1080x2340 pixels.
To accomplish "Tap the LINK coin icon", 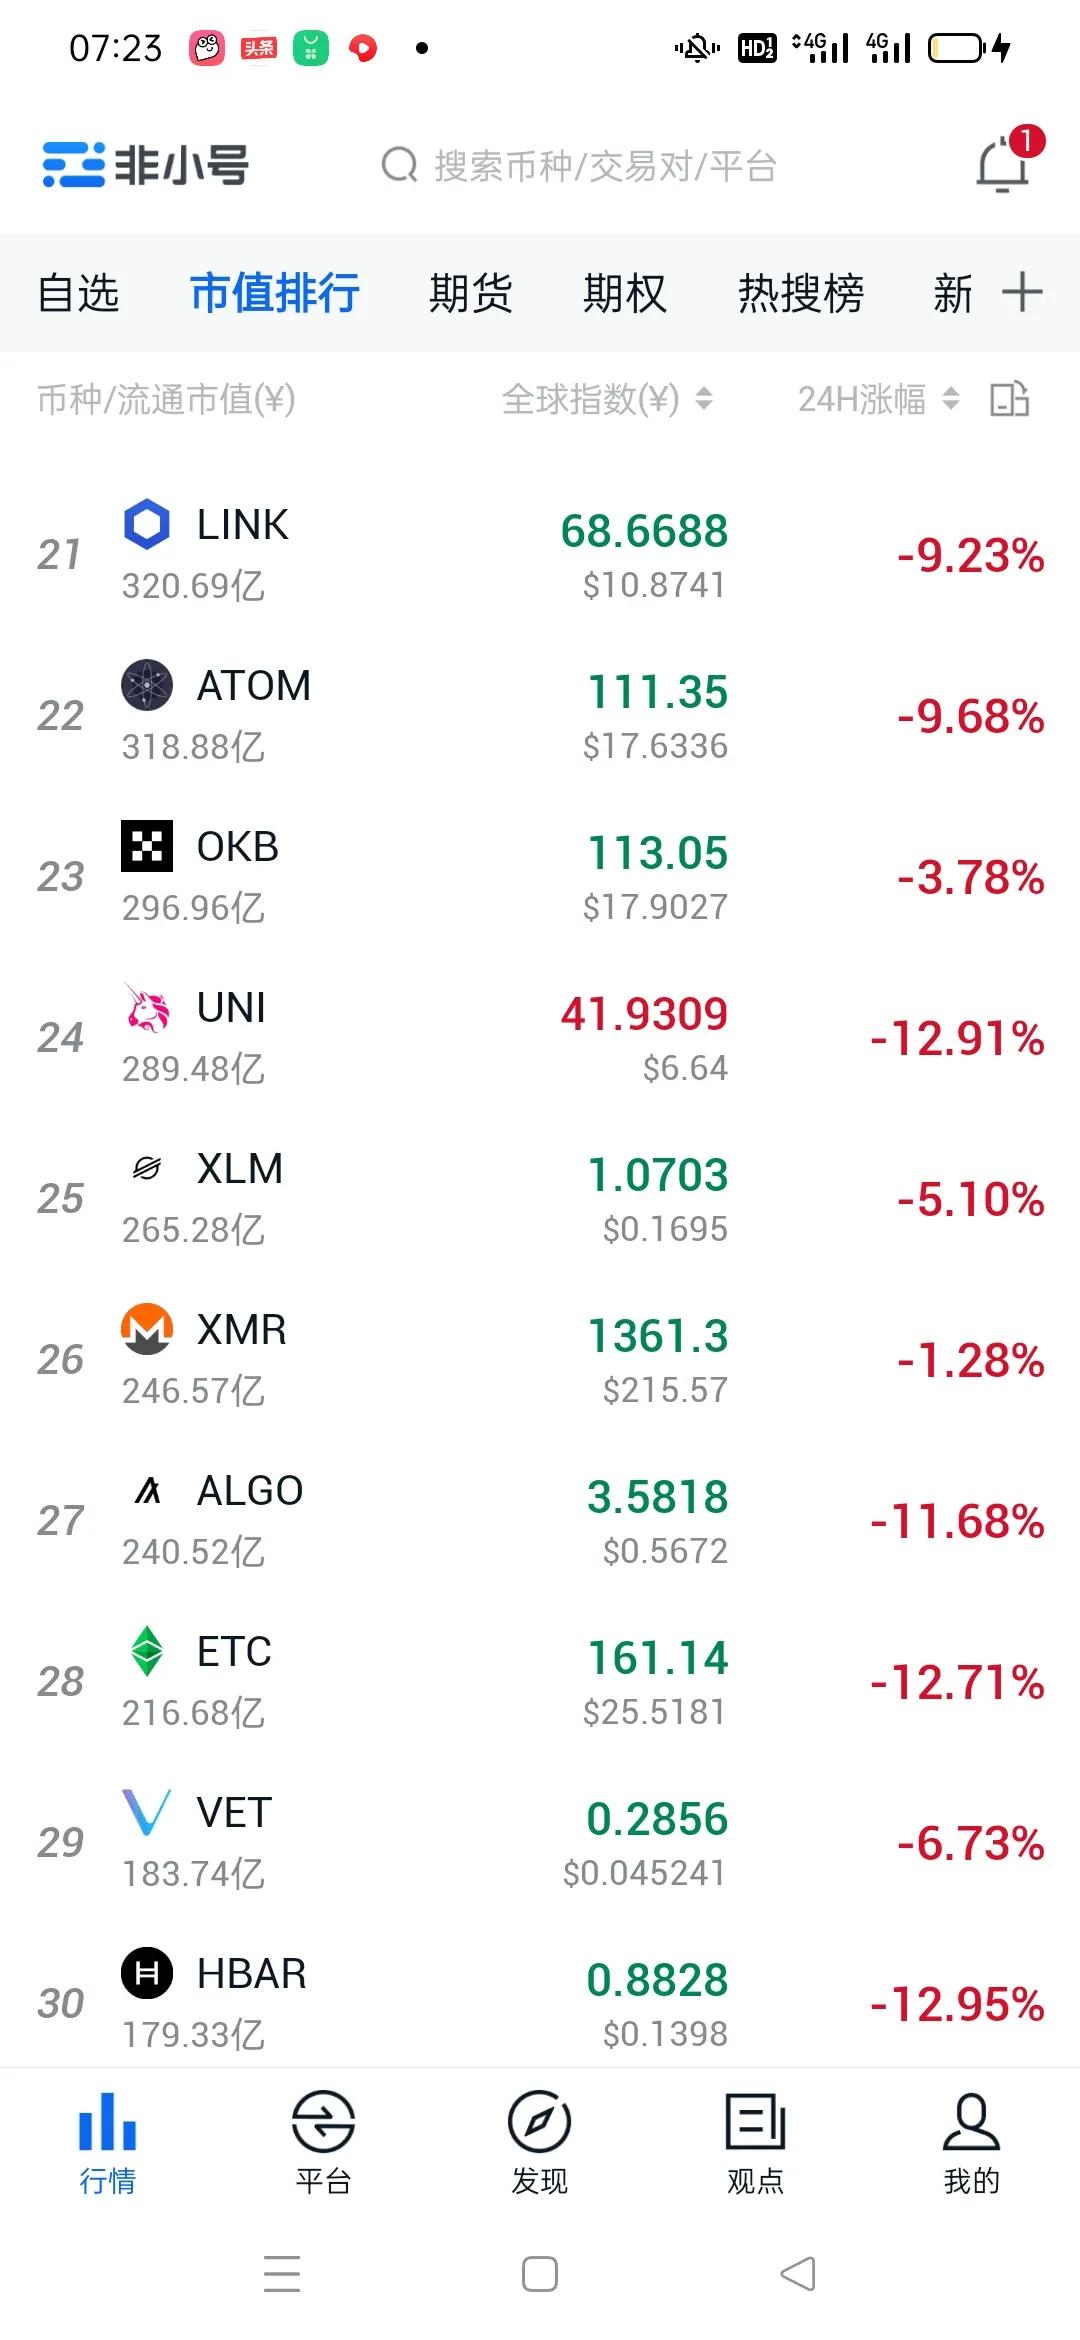I will coord(146,525).
